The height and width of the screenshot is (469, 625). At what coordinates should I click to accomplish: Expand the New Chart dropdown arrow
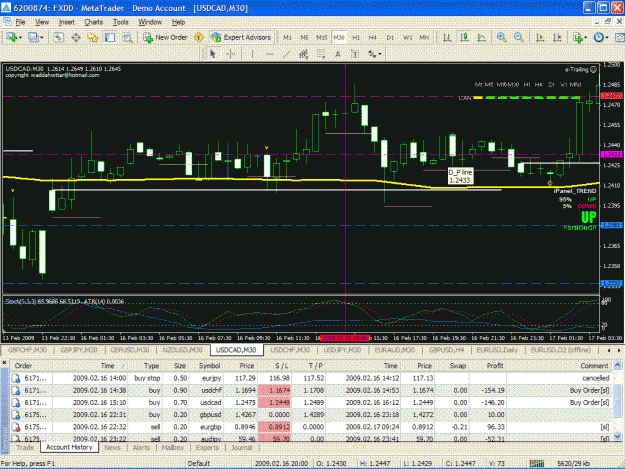click(20, 37)
